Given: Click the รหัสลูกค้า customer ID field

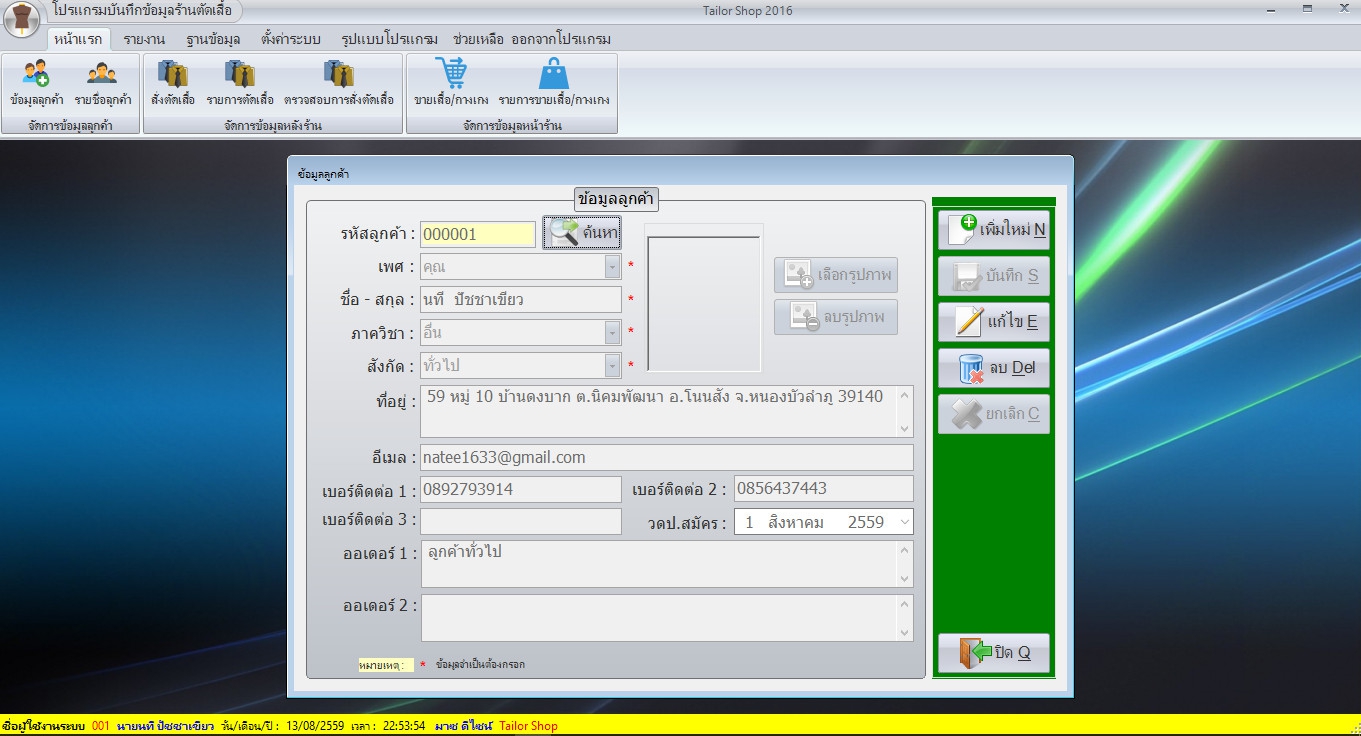Looking at the screenshot, I should pos(478,234).
